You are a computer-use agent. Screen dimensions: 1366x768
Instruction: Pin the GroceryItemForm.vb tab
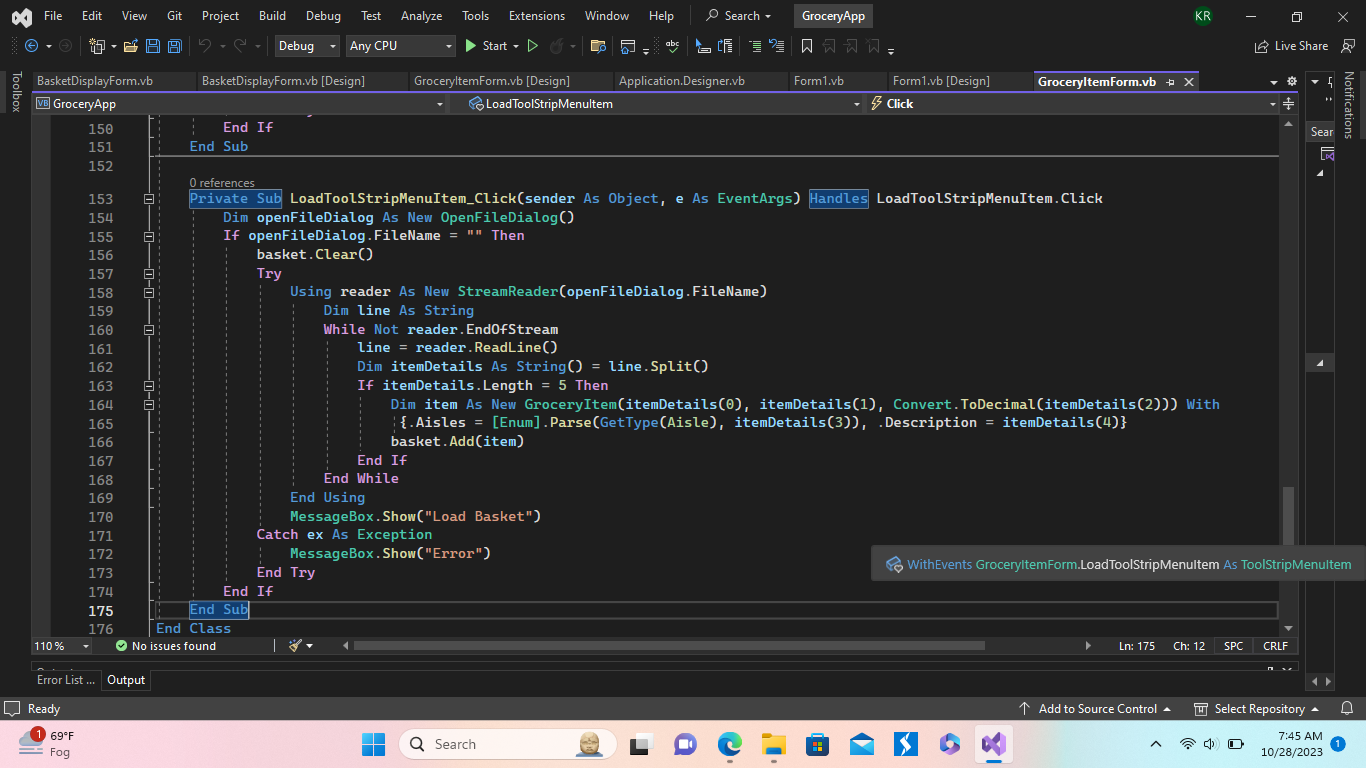(1171, 82)
